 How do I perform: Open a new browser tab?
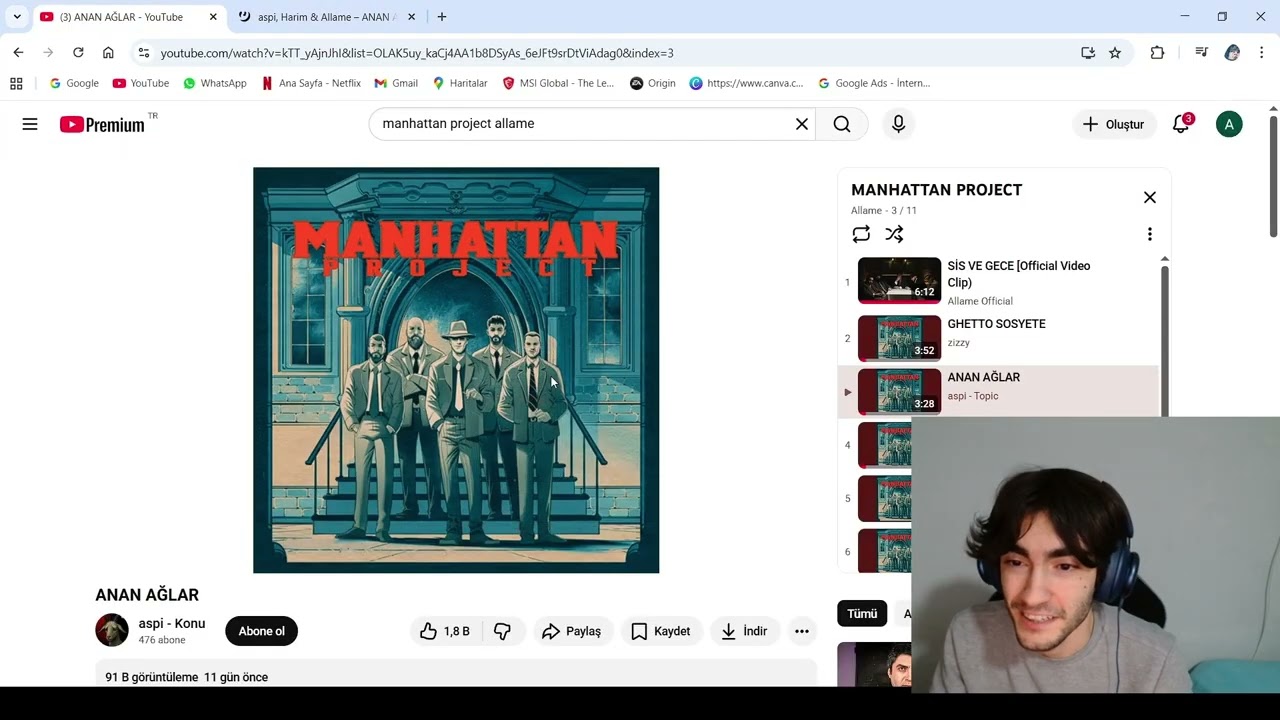click(442, 17)
